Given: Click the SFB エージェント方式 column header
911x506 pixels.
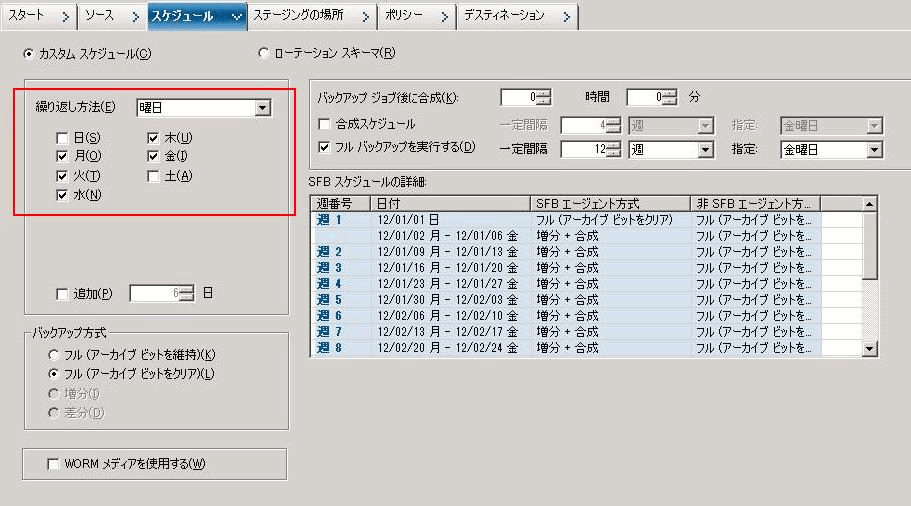Looking at the screenshot, I should [x=610, y=204].
